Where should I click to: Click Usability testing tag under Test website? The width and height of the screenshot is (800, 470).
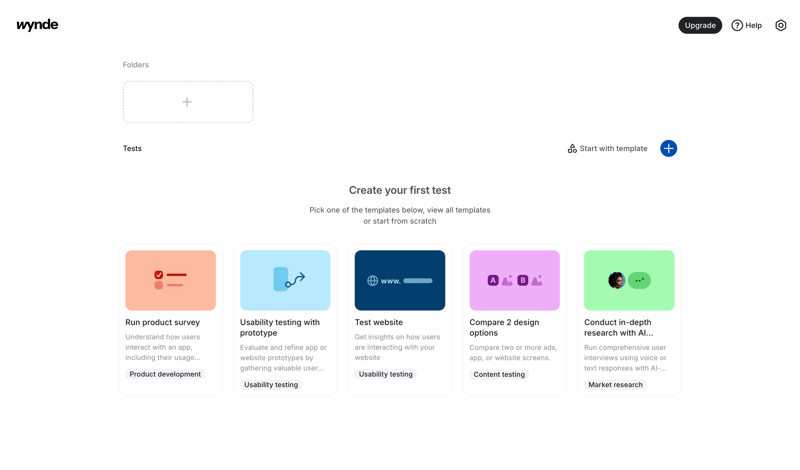[386, 374]
